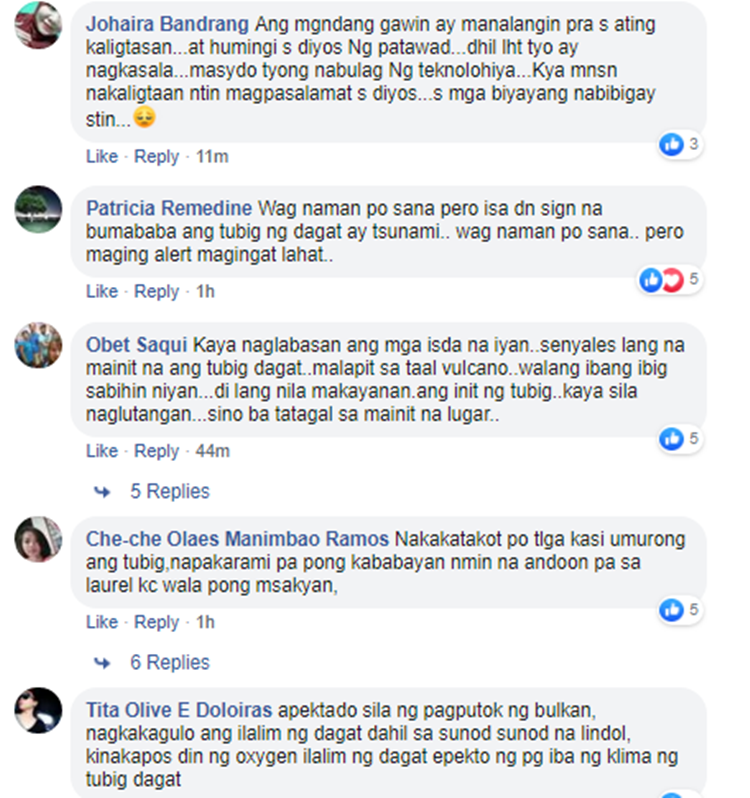Viewport: 750px width, 798px height.
Task: Expand the 6 Replies thread
Action: (170, 662)
